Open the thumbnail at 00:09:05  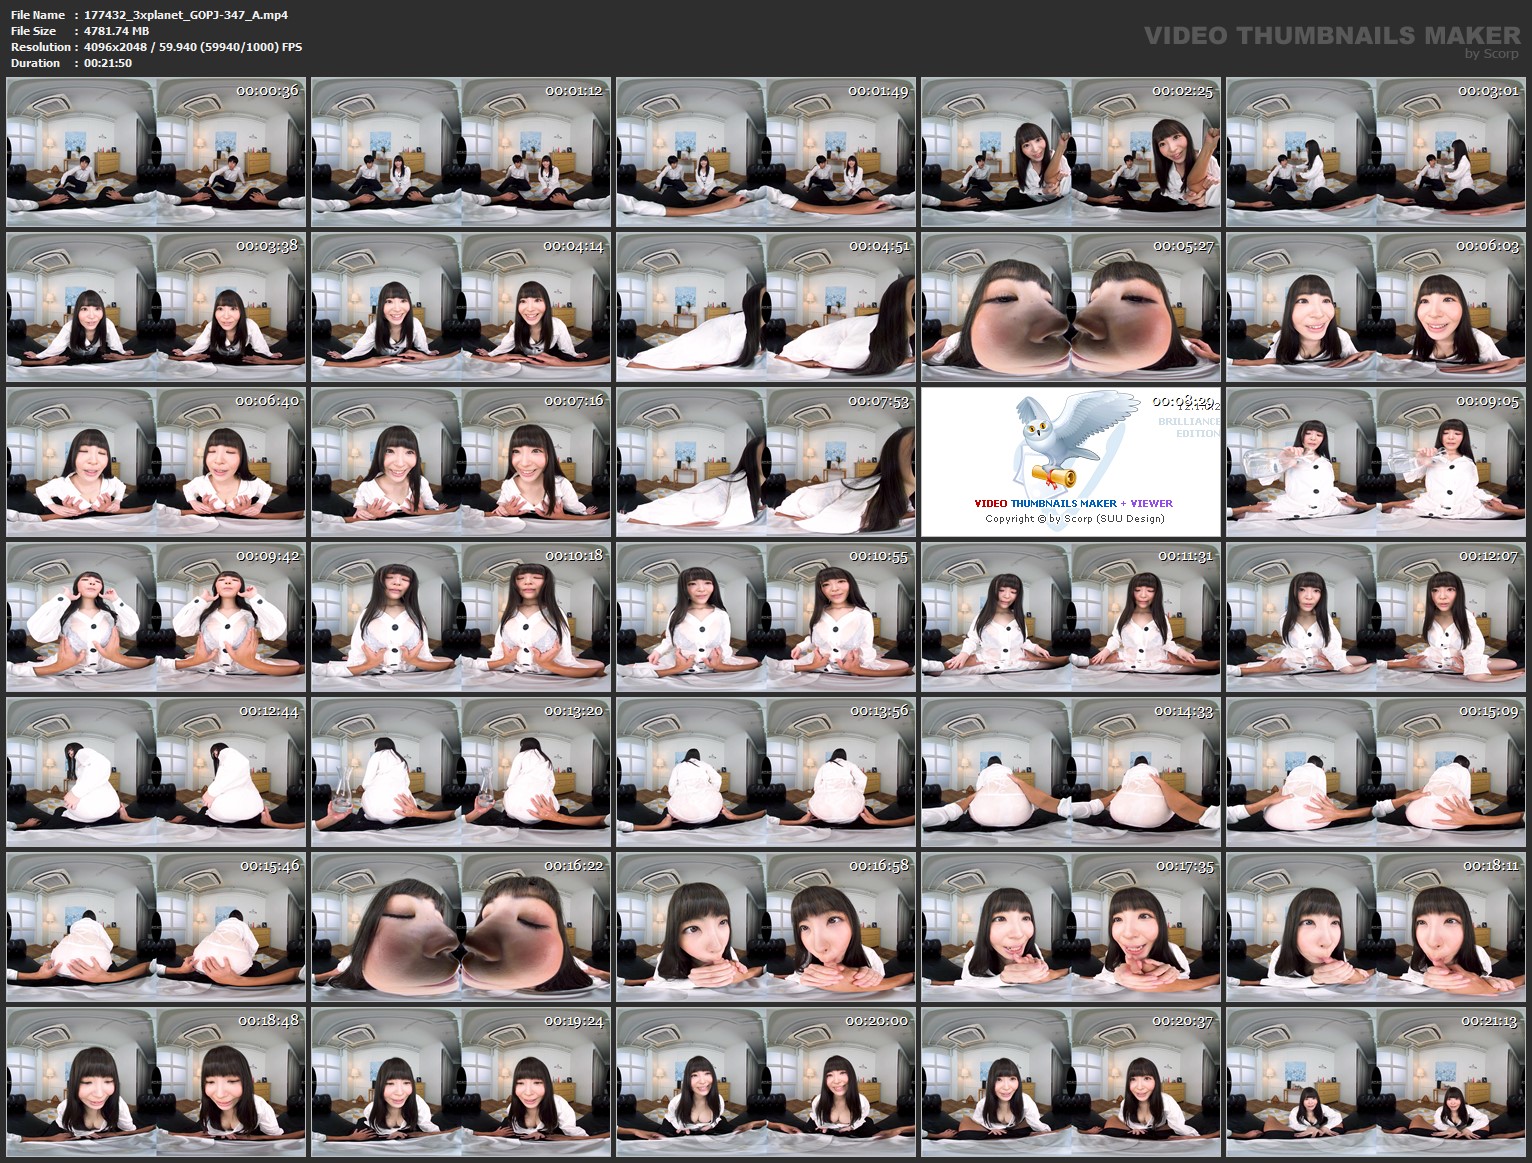1379,463
